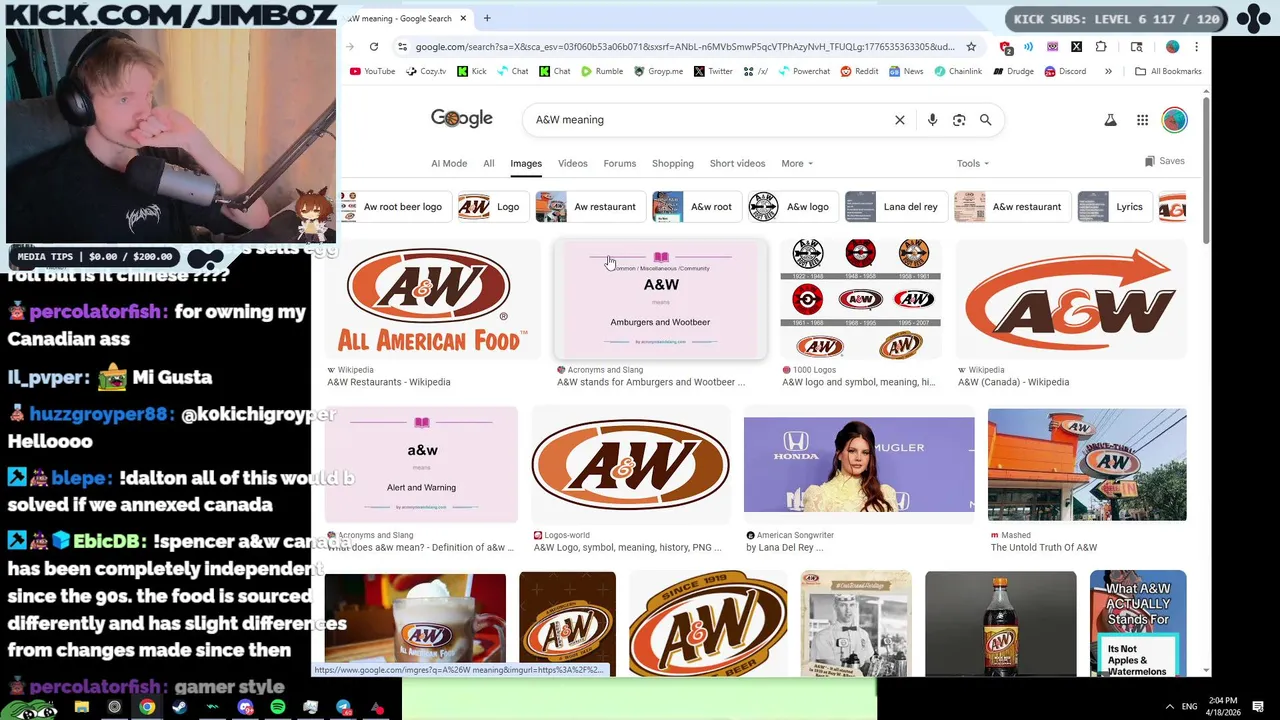Open the Amburgers and Wootbeer image

(661, 300)
